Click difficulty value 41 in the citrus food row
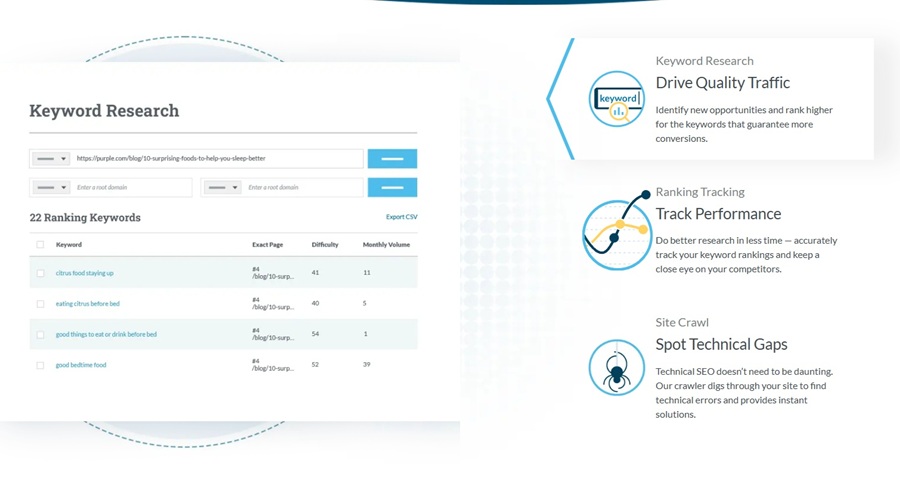900x485 pixels. (x=315, y=273)
